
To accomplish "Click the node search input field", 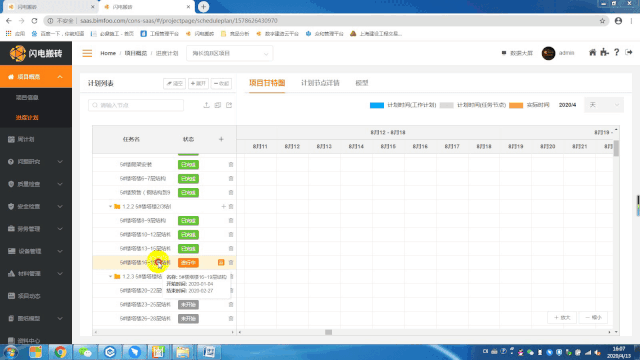I will [x=136, y=105].
